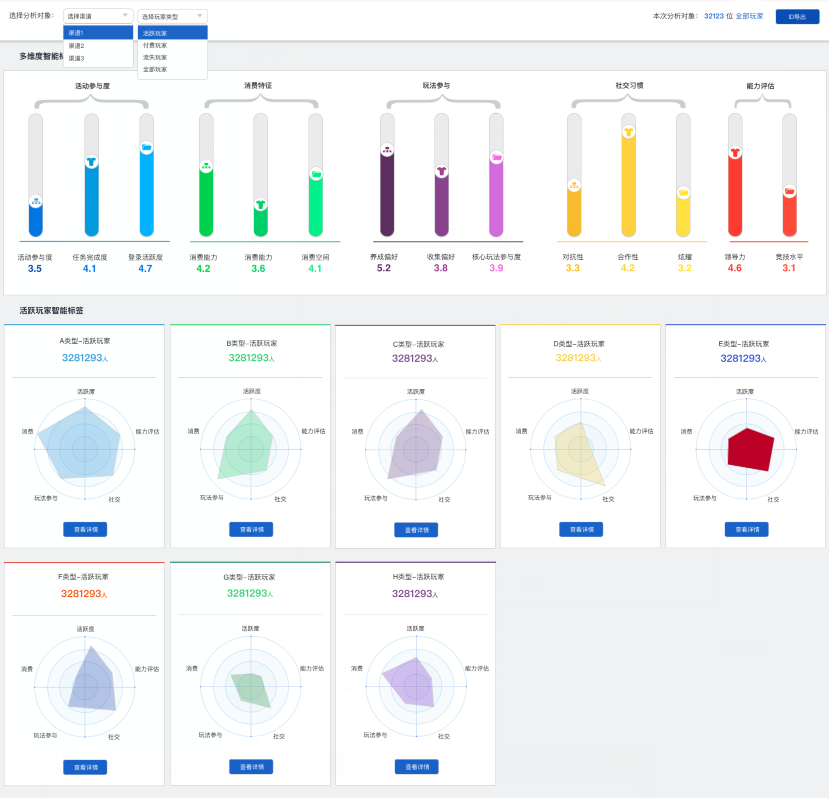Click the shirt icon on 收集偏好 bar
The image size is (829, 798).
click(441, 172)
